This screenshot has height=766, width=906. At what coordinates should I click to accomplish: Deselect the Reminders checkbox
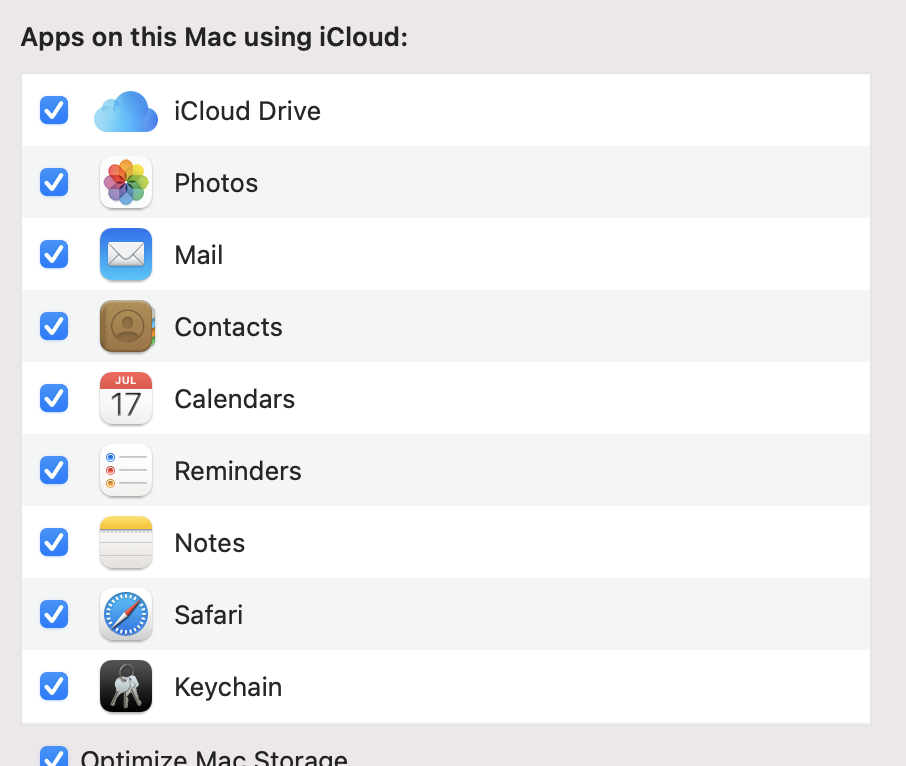(54, 471)
